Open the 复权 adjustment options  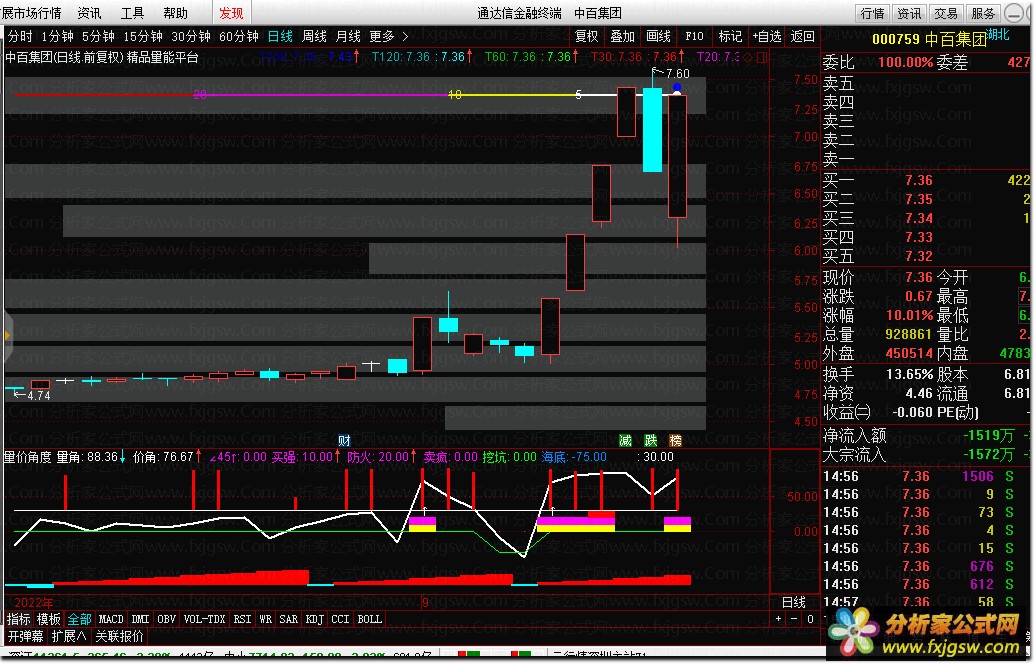[x=587, y=36]
